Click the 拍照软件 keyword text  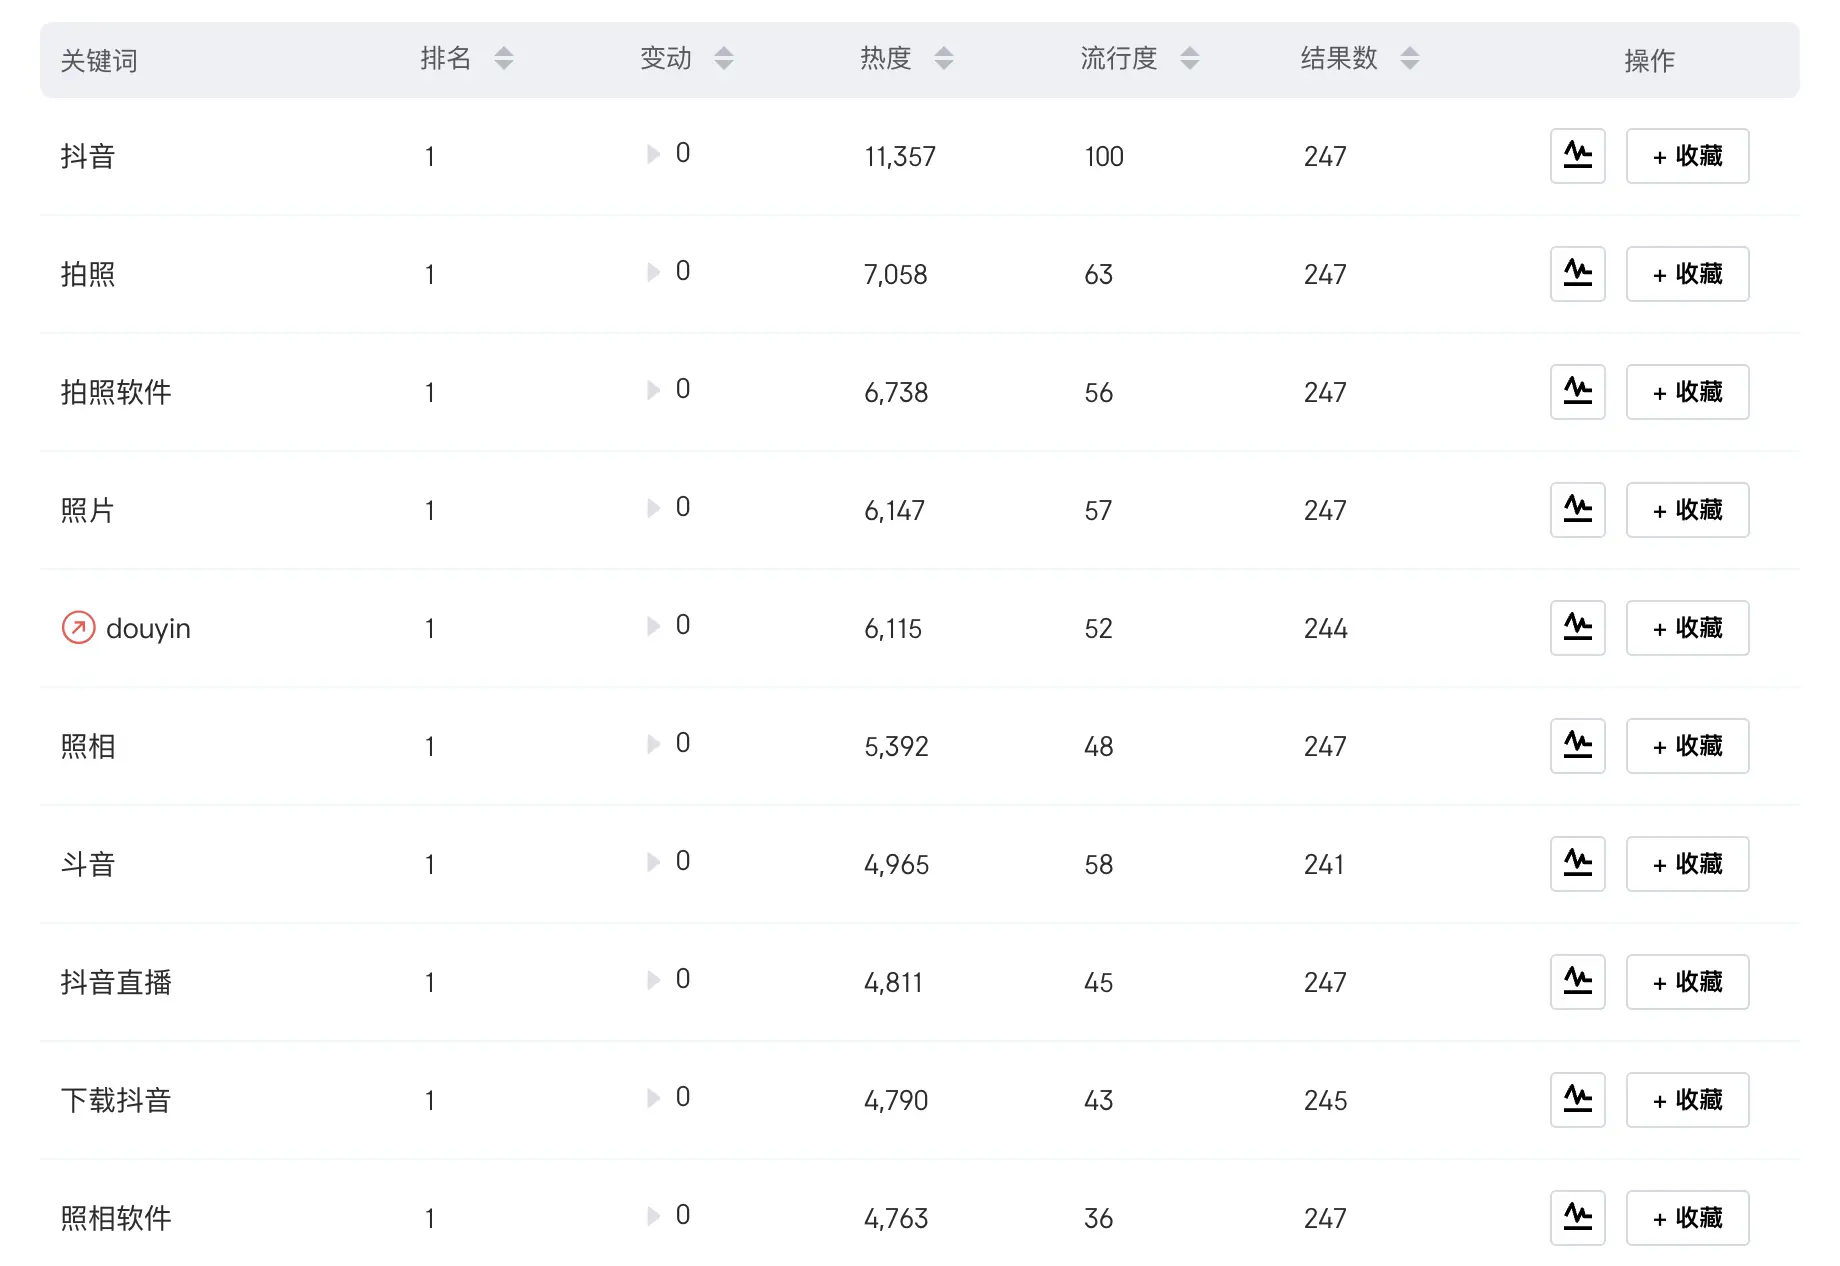pyautogui.click(x=116, y=392)
